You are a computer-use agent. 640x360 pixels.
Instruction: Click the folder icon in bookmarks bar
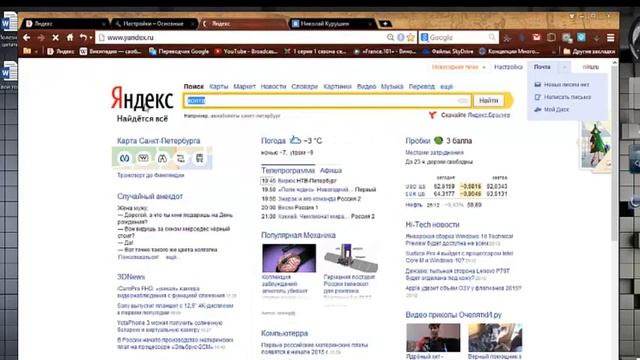(27, 51)
